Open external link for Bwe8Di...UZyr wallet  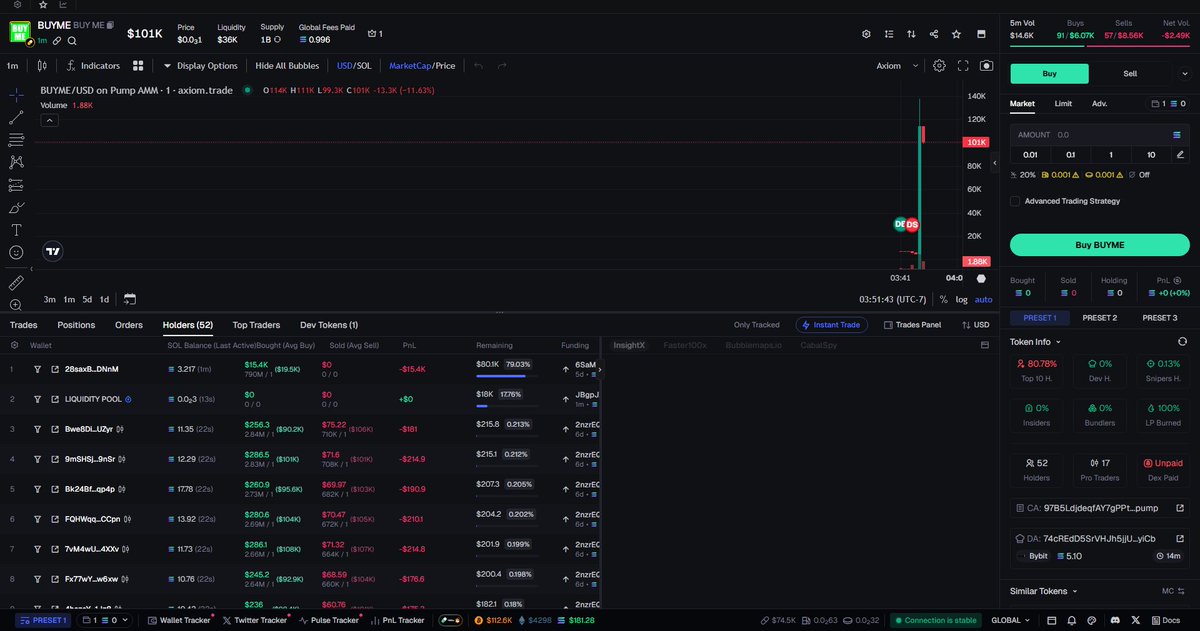pyautogui.click(x=55, y=429)
